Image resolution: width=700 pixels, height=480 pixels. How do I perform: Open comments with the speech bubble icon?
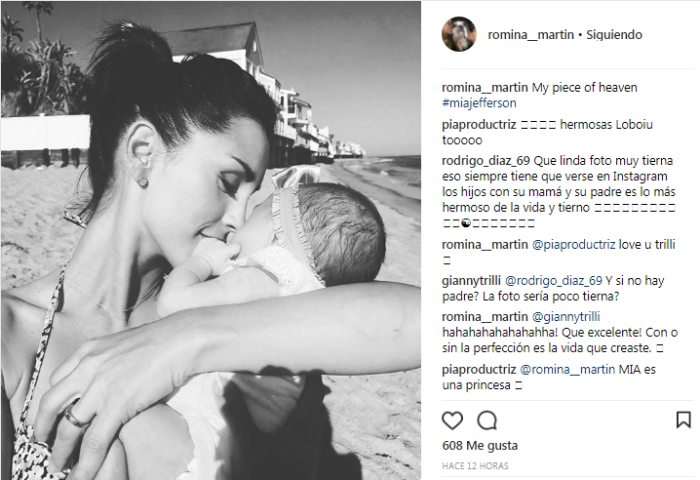click(x=487, y=420)
